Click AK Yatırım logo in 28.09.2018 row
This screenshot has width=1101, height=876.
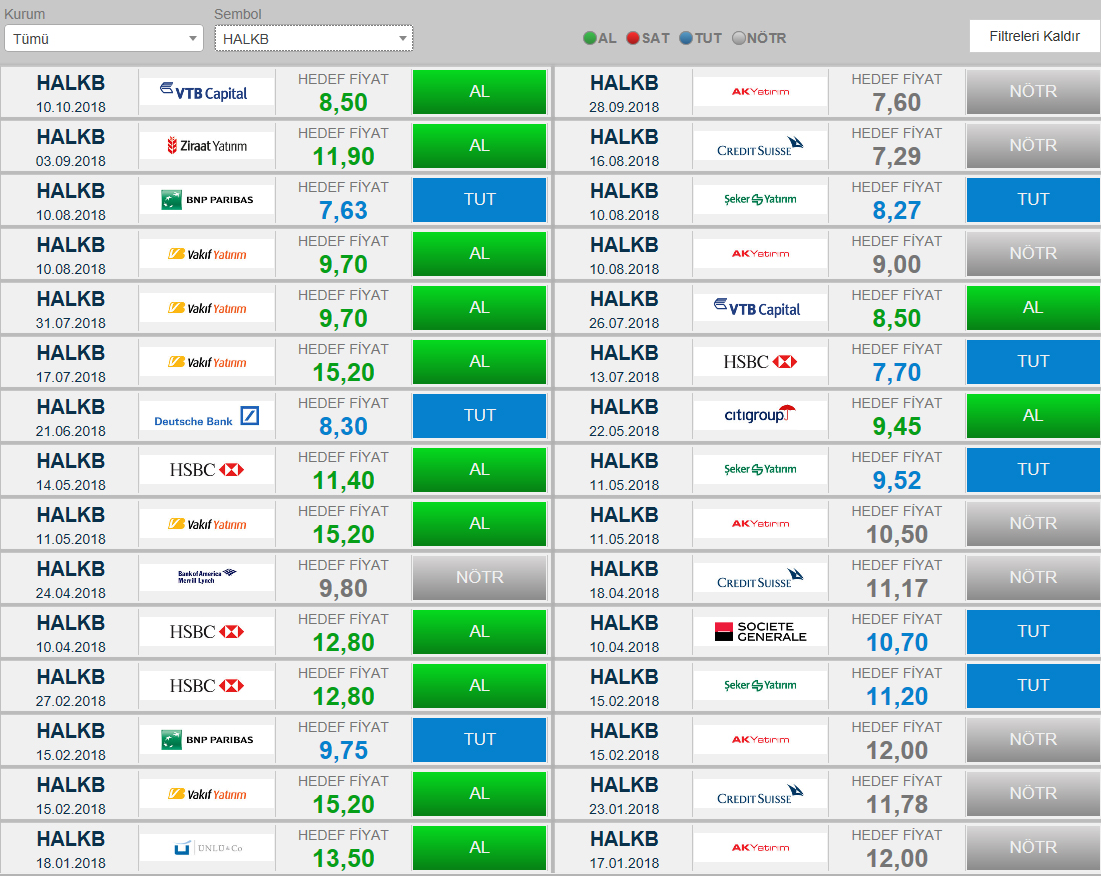point(760,92)
